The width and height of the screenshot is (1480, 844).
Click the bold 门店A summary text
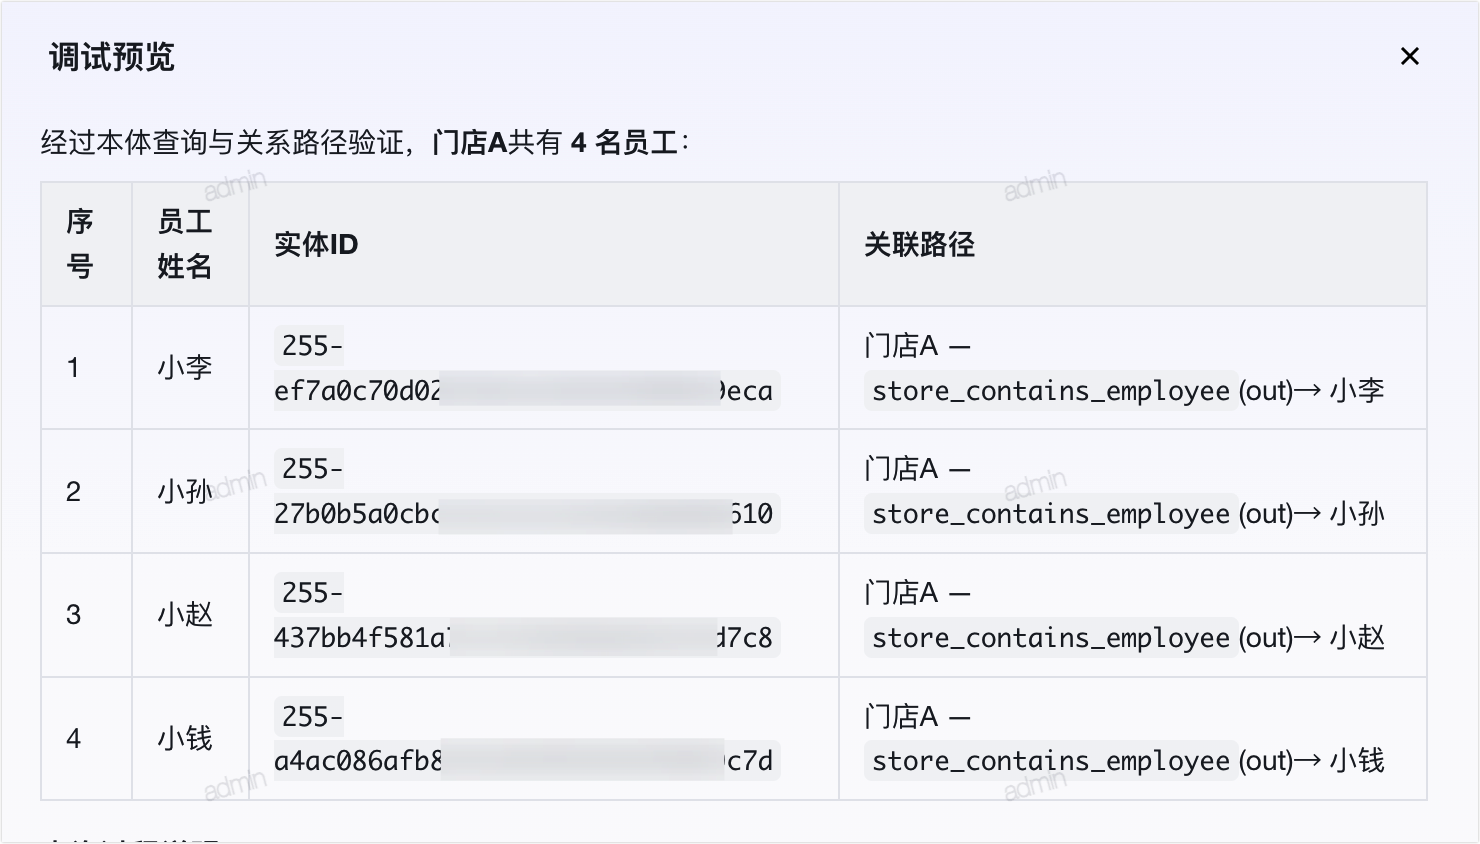[x=470, y=142]
